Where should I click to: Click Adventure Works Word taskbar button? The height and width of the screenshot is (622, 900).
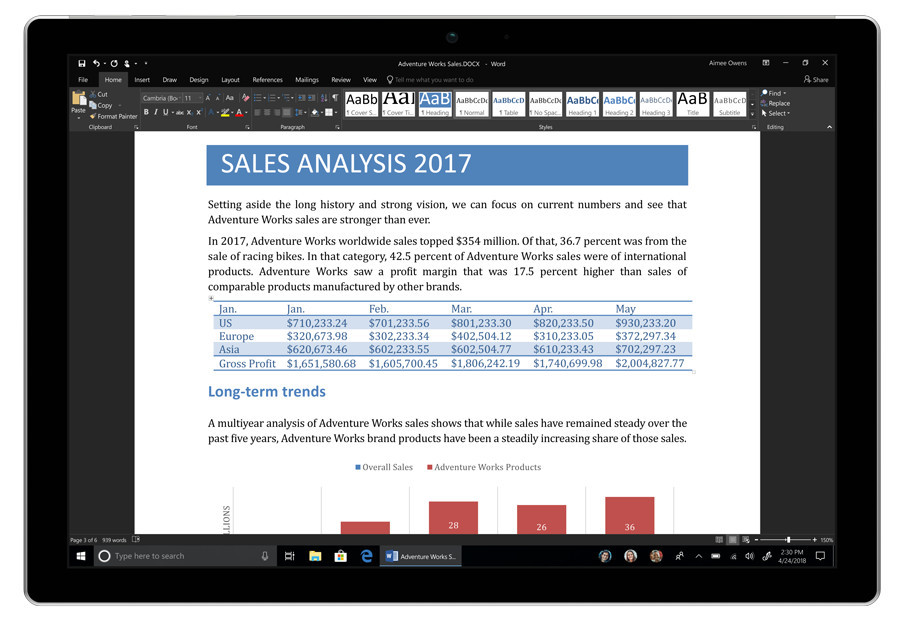click(421, 556)
